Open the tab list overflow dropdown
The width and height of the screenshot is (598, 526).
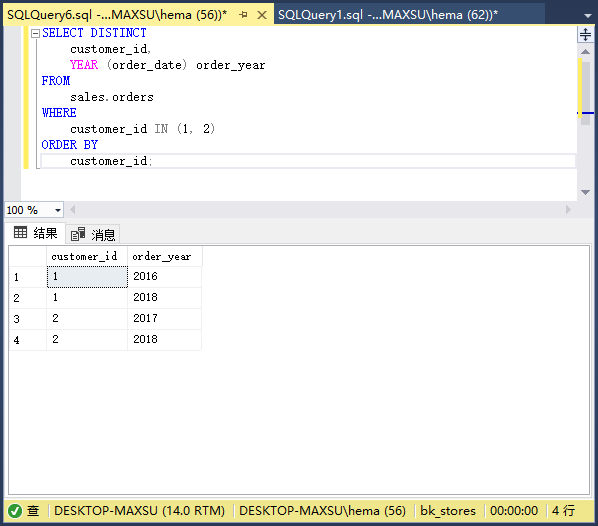click(588, 16)
